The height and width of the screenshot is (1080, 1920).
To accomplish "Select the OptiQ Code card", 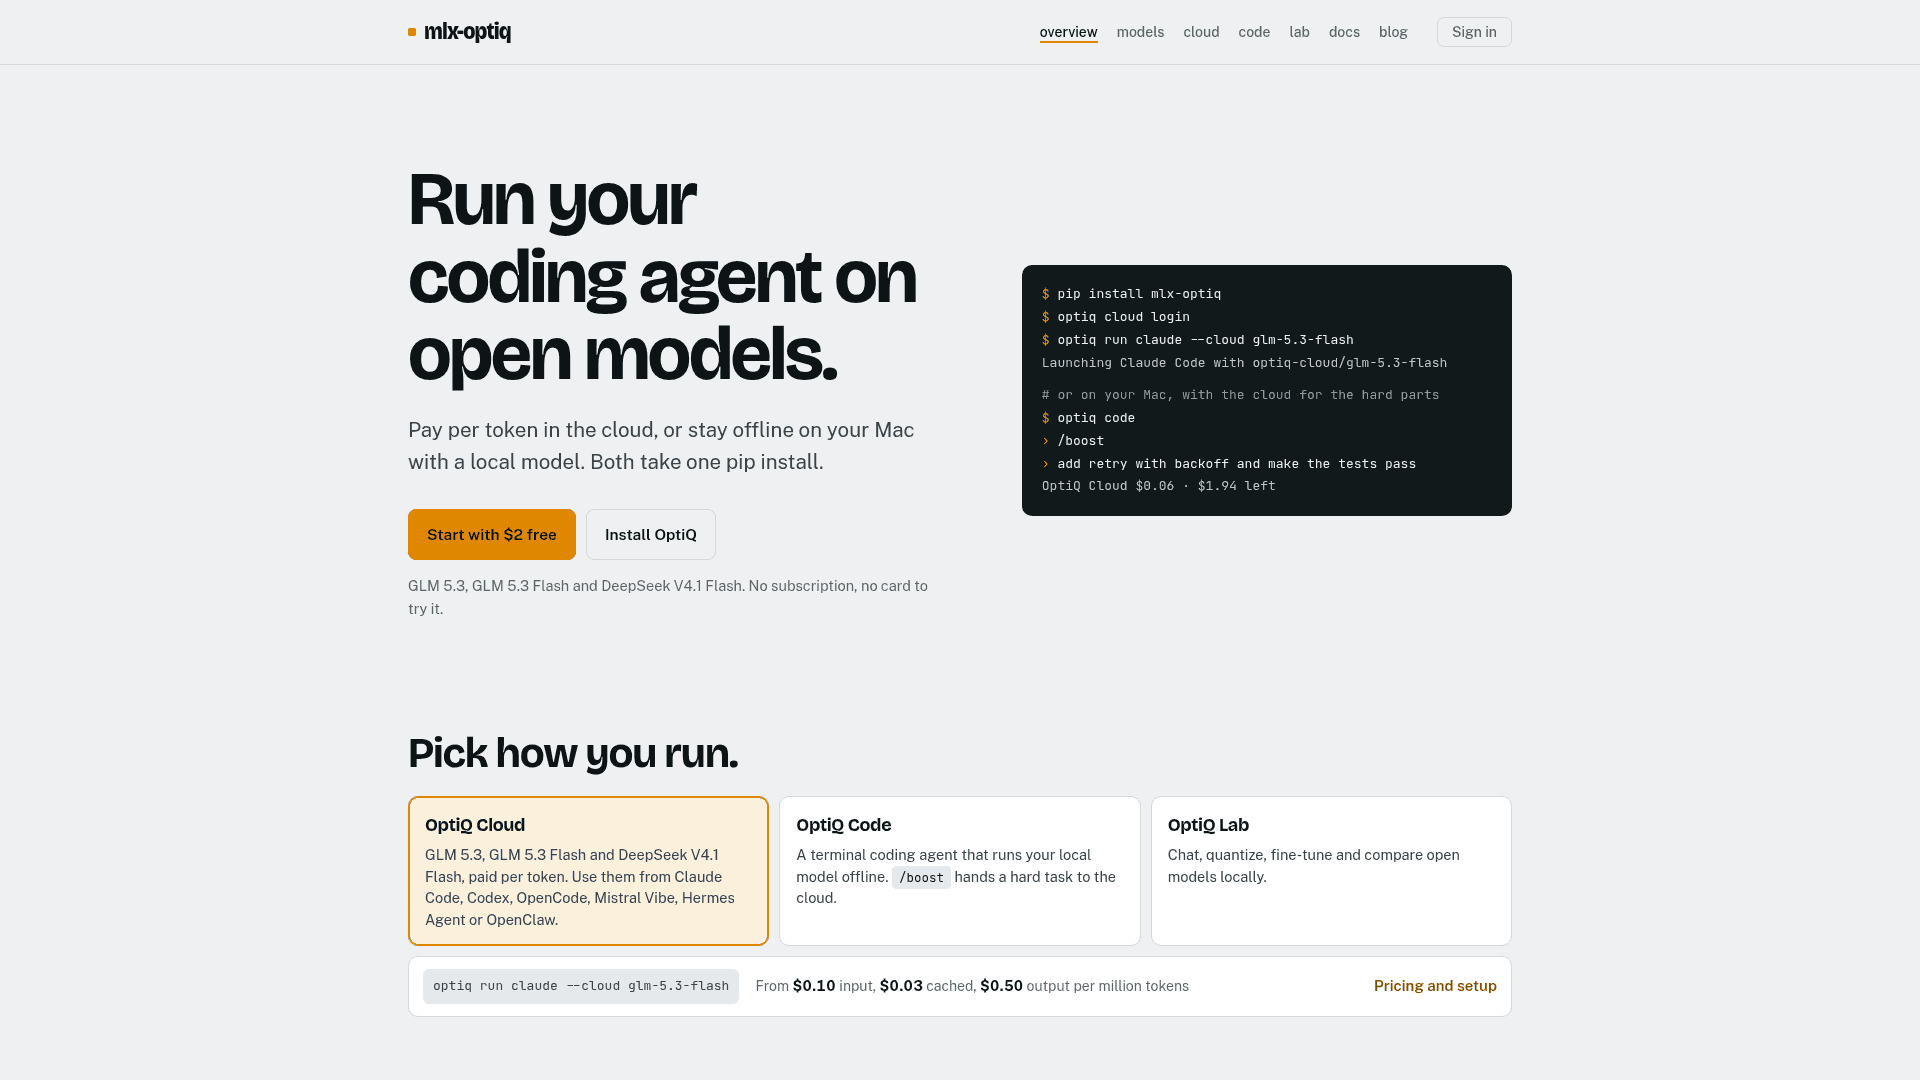I will coord(960,871).
